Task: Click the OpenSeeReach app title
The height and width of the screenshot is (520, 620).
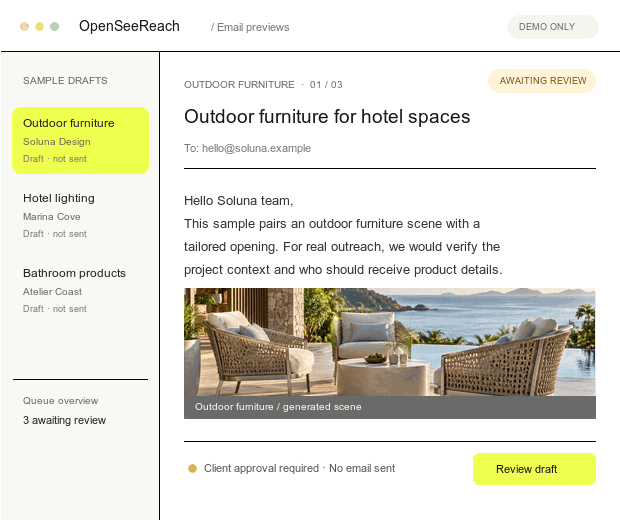Action: click(x=129, y=26)
